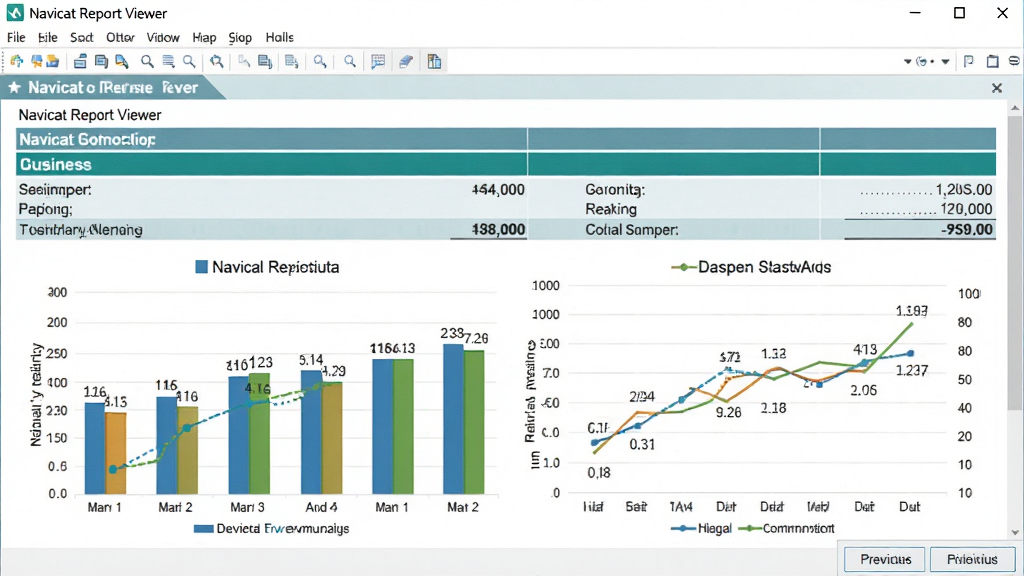Click the Navicat Gomoclior header row
Viewport: 1024px width, 576px height.
click(506, 139)
